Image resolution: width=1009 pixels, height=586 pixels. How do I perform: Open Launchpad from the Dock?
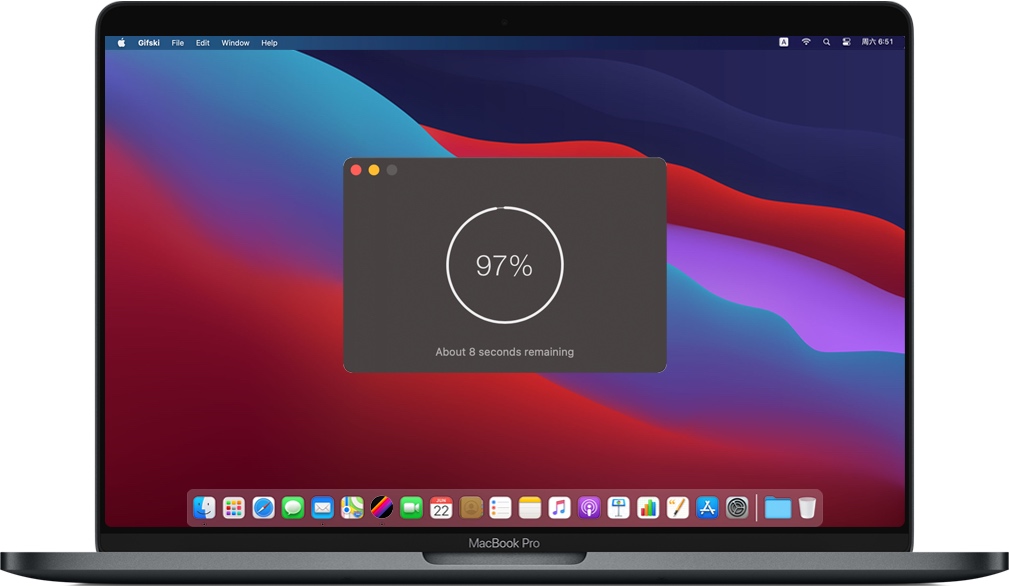click(234, 508)
